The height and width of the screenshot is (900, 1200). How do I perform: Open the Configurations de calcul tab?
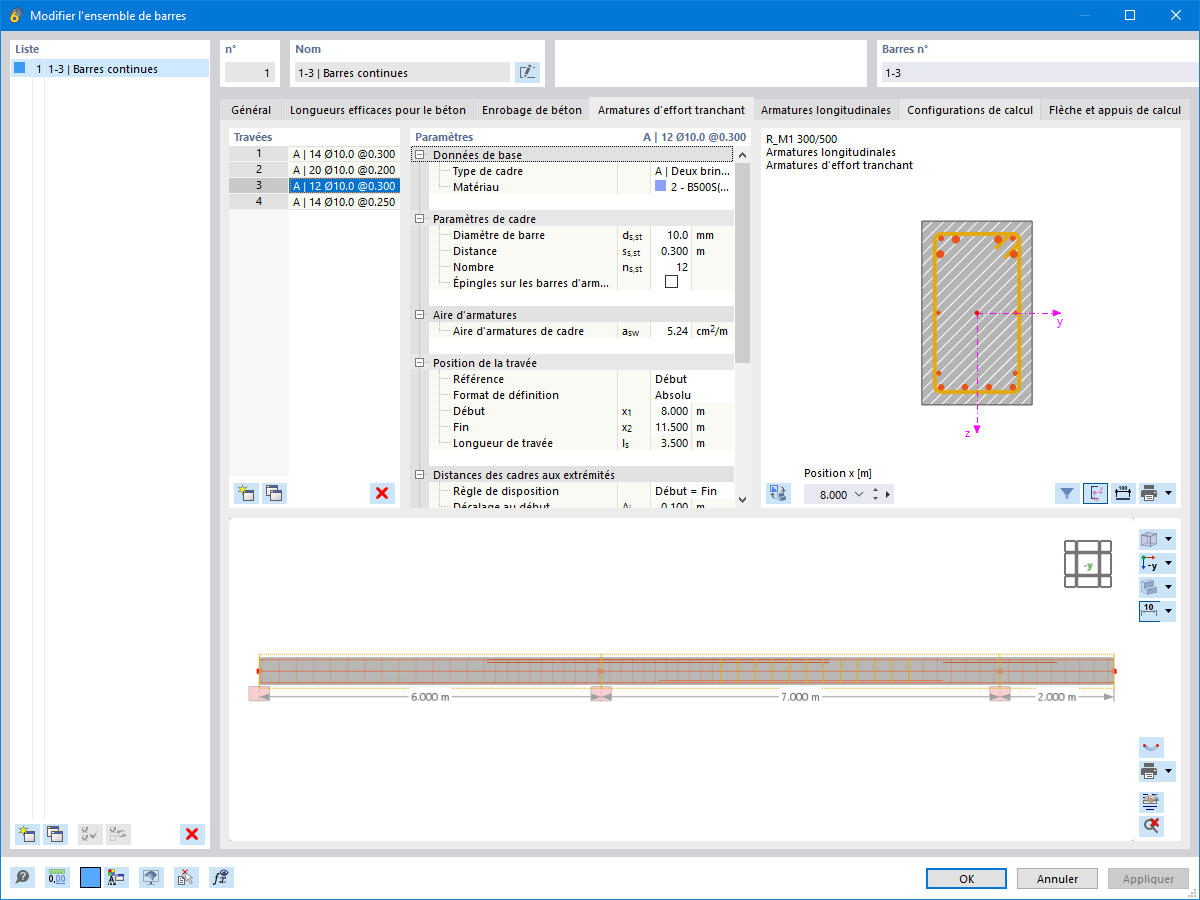pyautogui.click(x=969, y=110)
